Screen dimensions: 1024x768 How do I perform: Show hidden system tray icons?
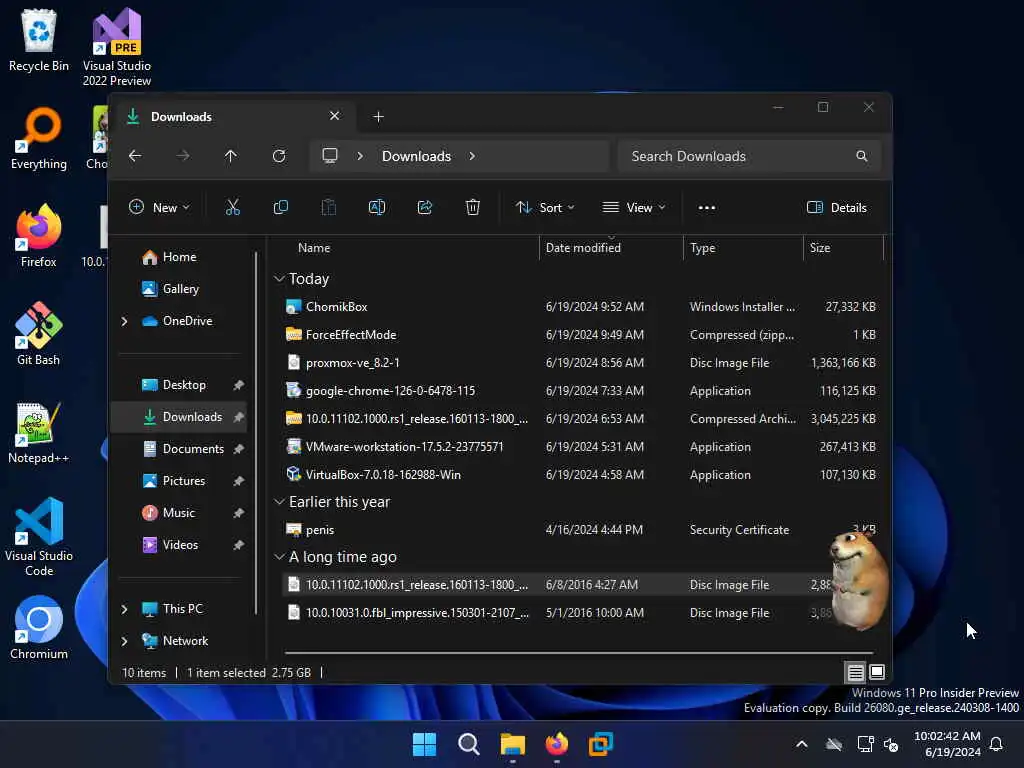(802, 744)
